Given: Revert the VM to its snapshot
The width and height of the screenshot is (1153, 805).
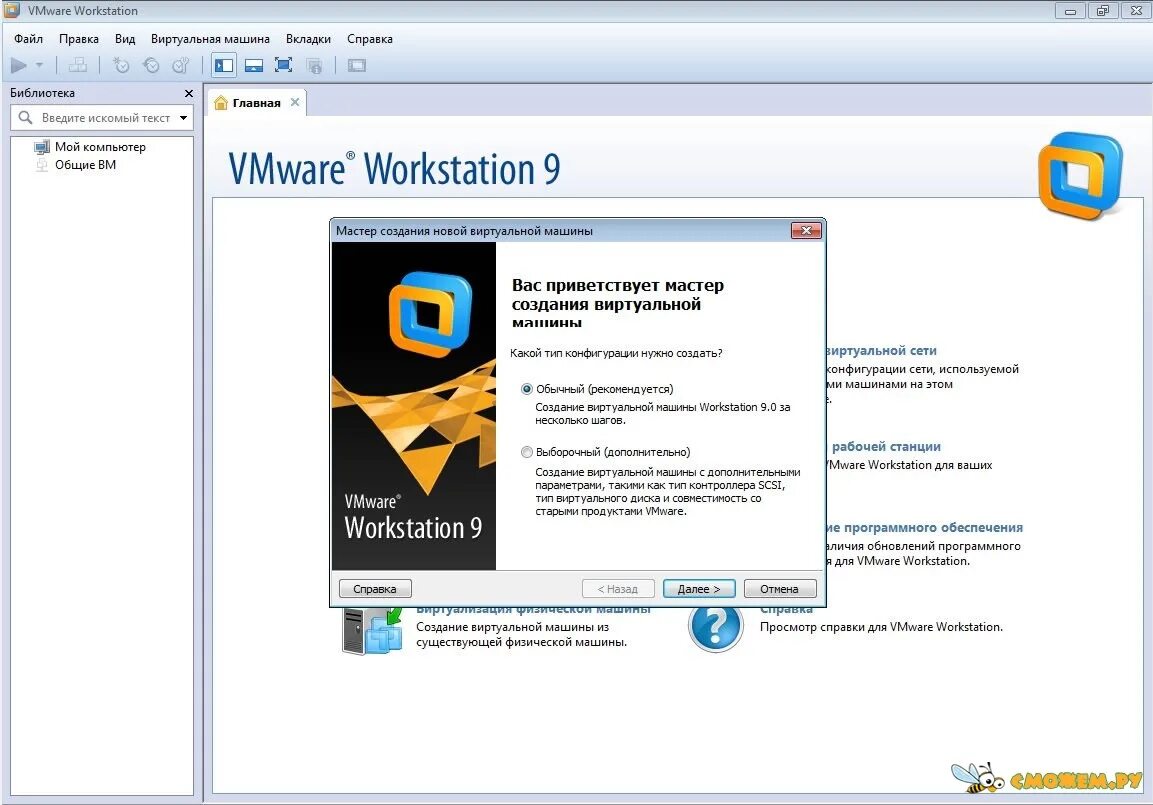Looking at the screenshot, I should click(151, 65).
